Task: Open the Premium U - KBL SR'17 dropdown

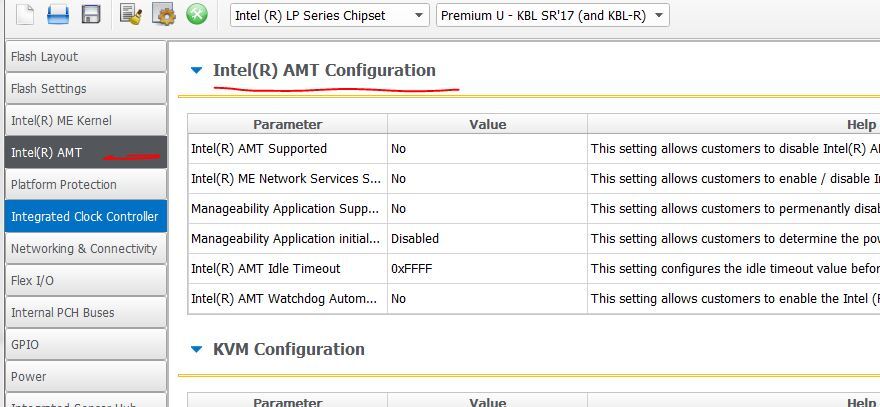Action: pos(552,15)
